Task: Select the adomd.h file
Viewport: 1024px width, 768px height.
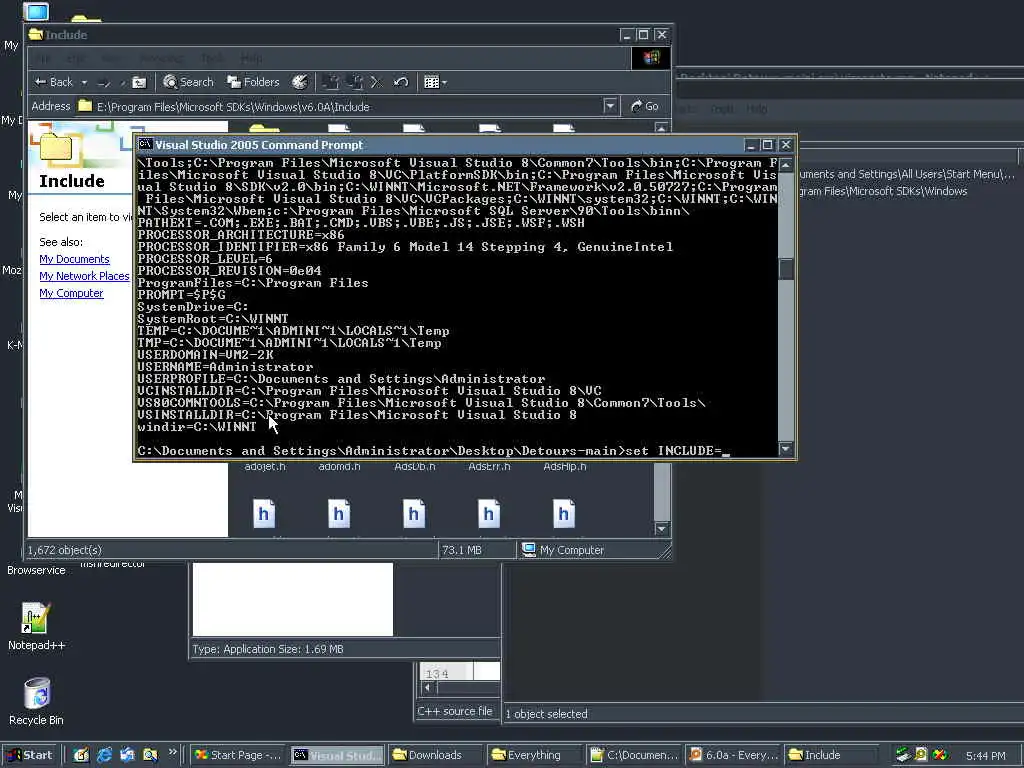Action: click(339, 466)
